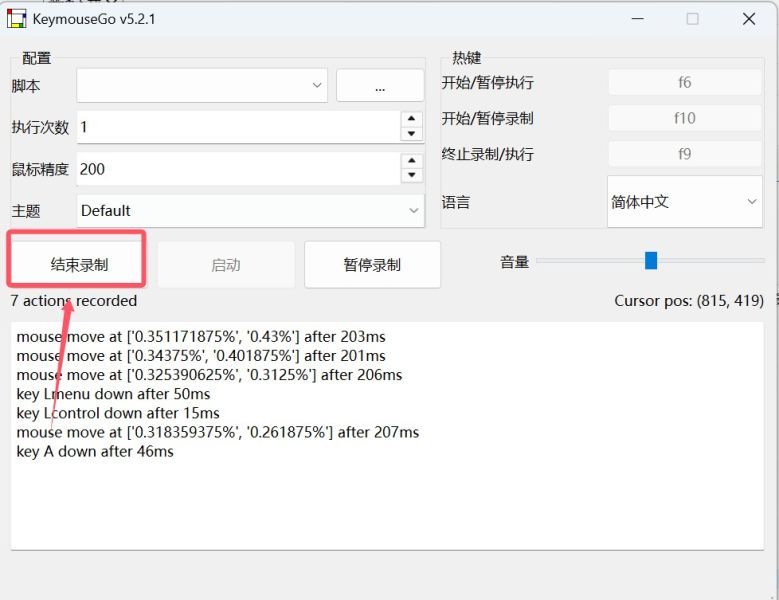Click the KeymouseGo app icon in title bar

(16, 19)
